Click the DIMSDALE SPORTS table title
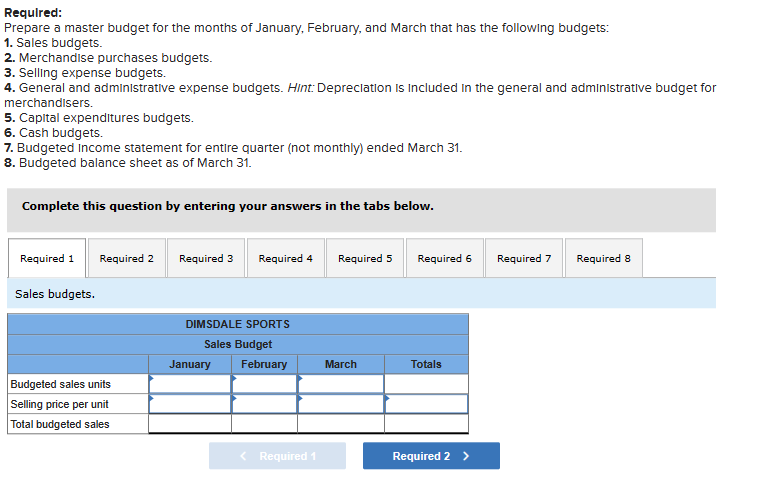Image resolution: width=774 pixels, height=479 pixels. click(x=237, y=324)
